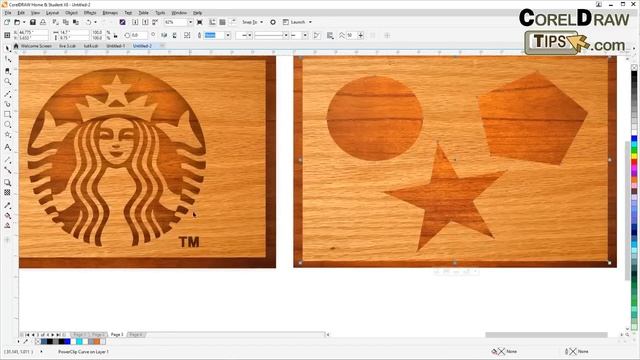
Task: Go to the first page button
Action: click(28, 335)
